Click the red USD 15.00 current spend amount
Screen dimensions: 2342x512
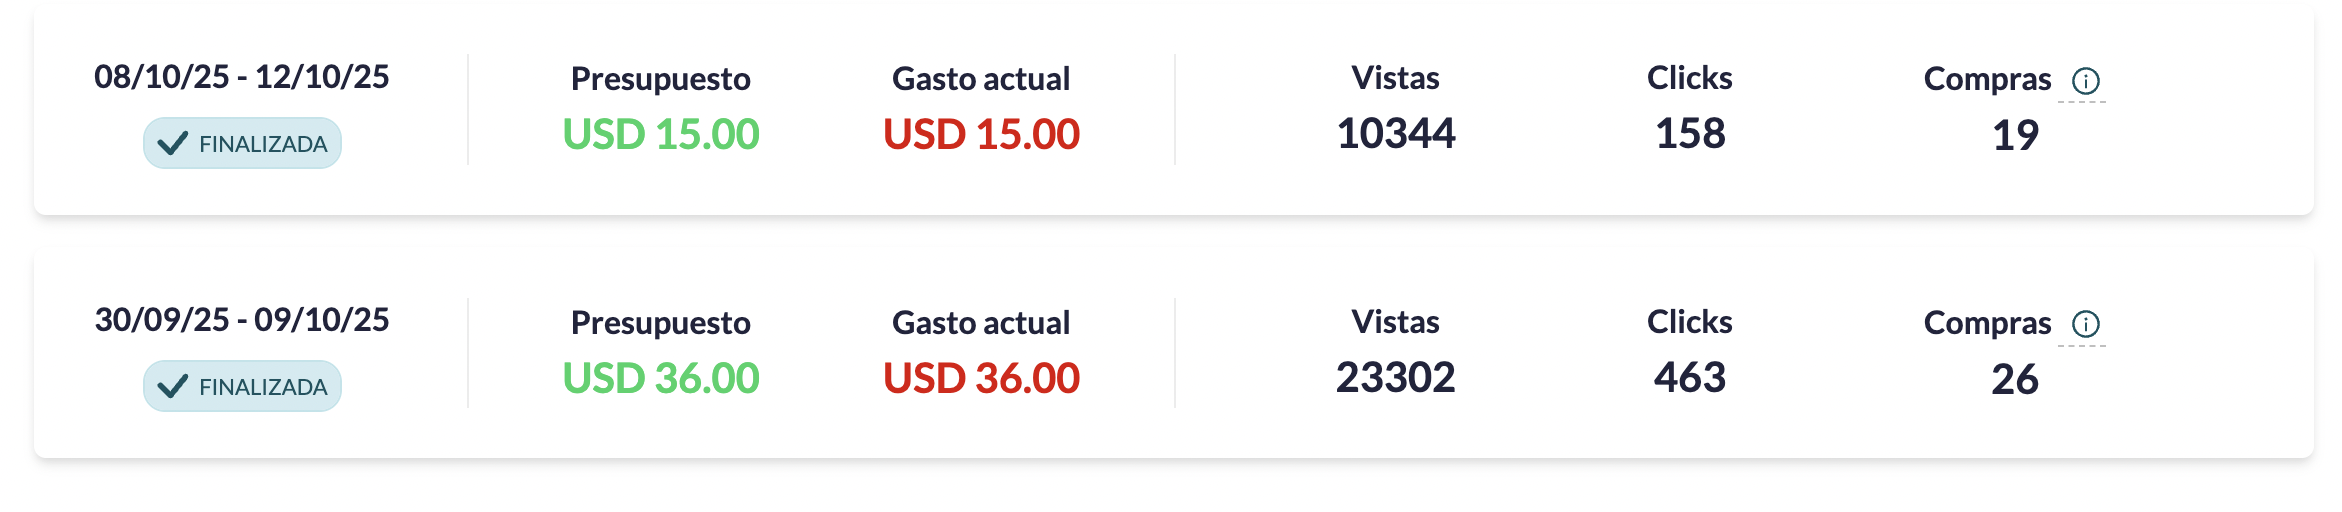[x=981, y=134]
